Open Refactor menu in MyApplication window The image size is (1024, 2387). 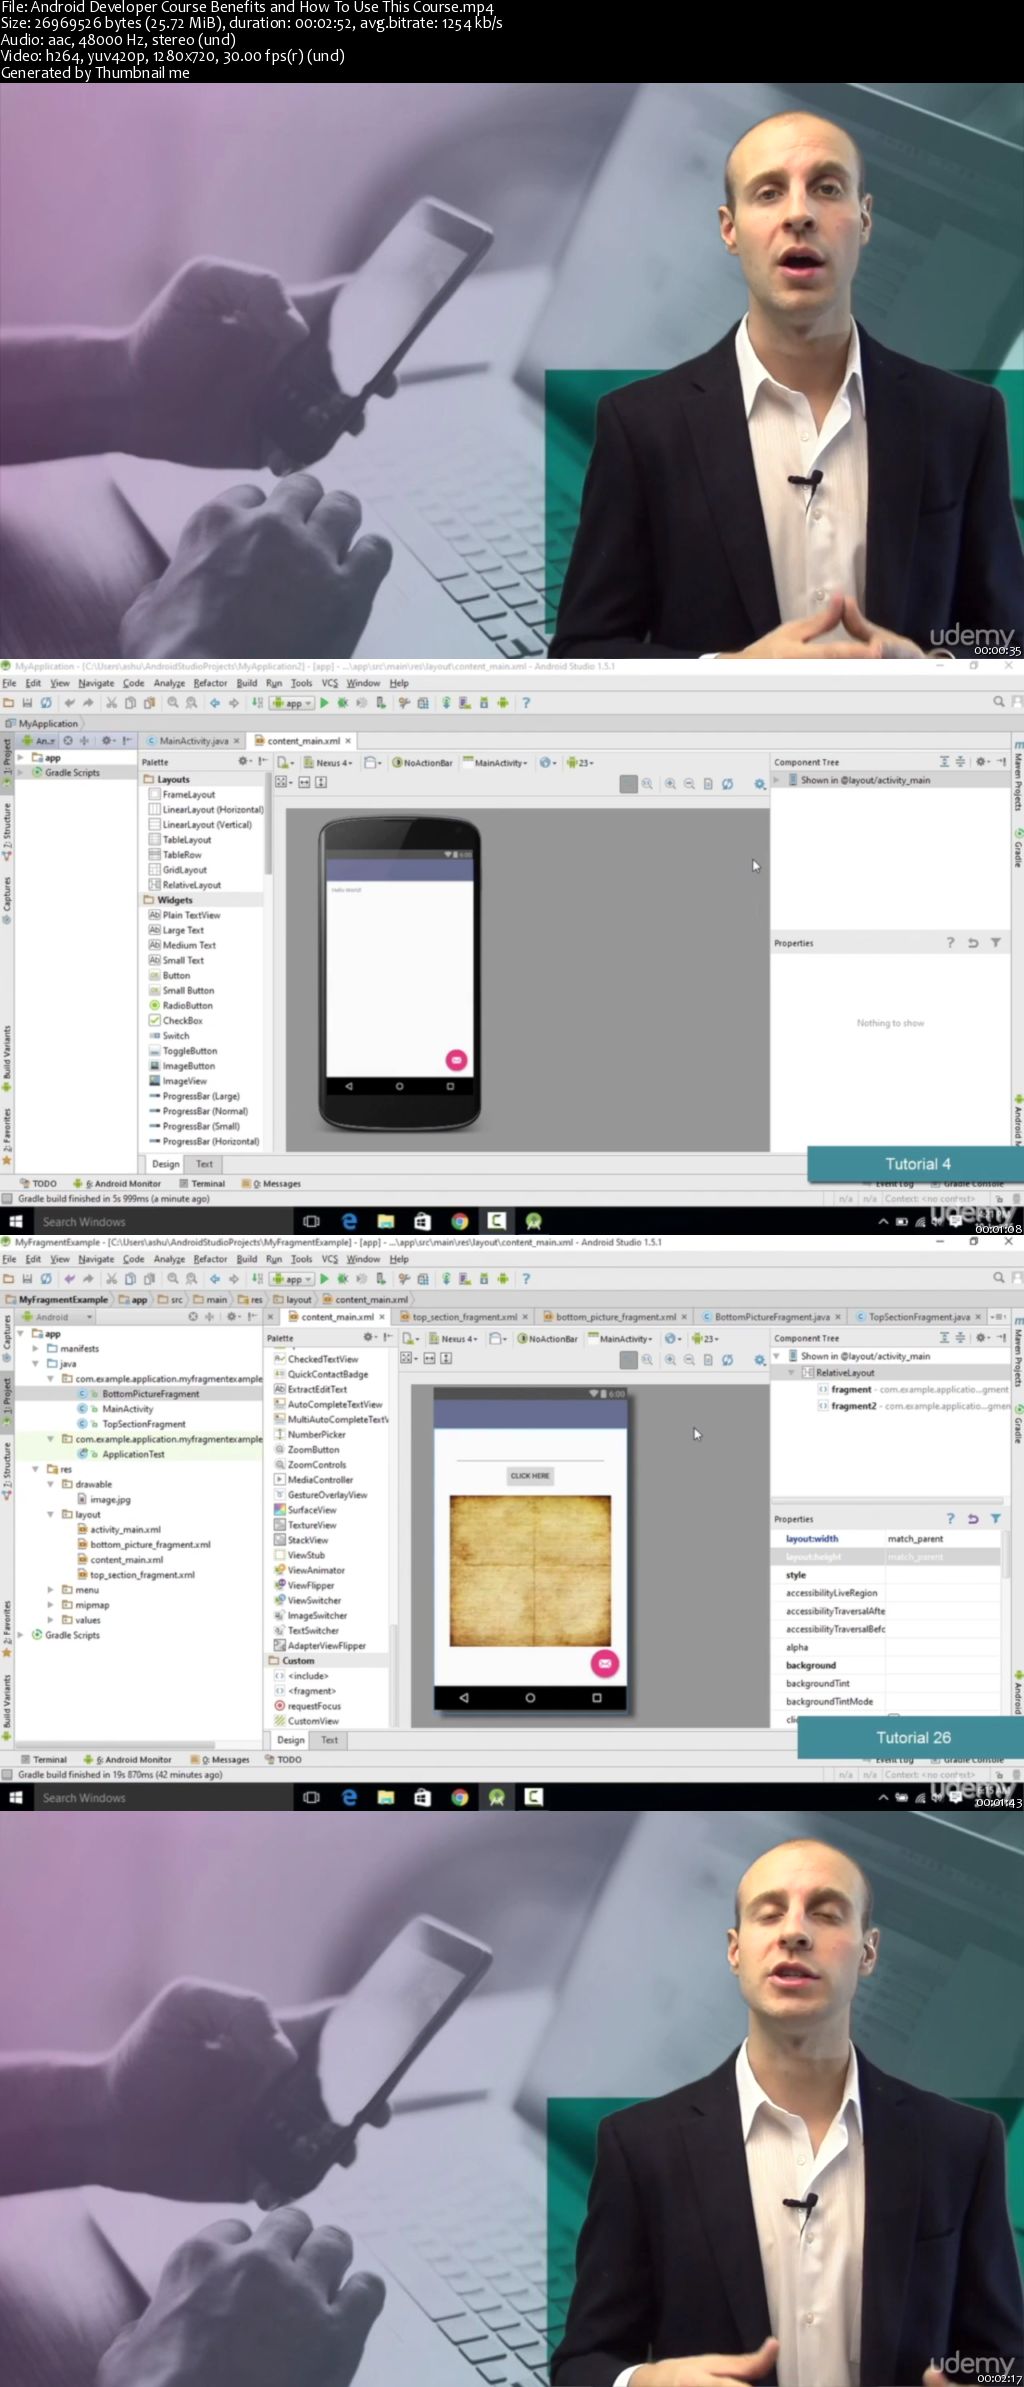click(x=210, y=683)
